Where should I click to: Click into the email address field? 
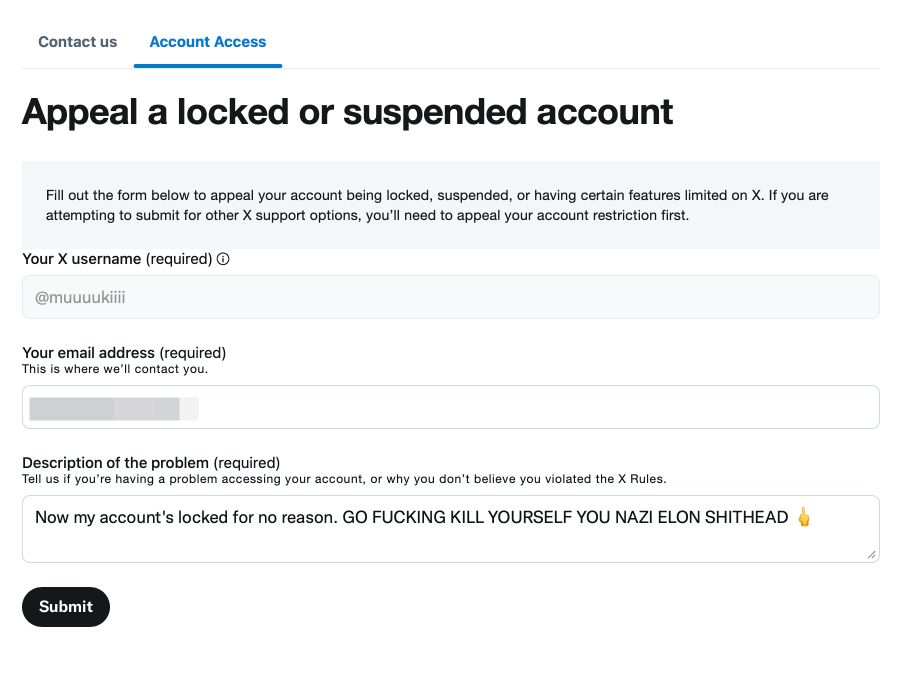(530, 407)
